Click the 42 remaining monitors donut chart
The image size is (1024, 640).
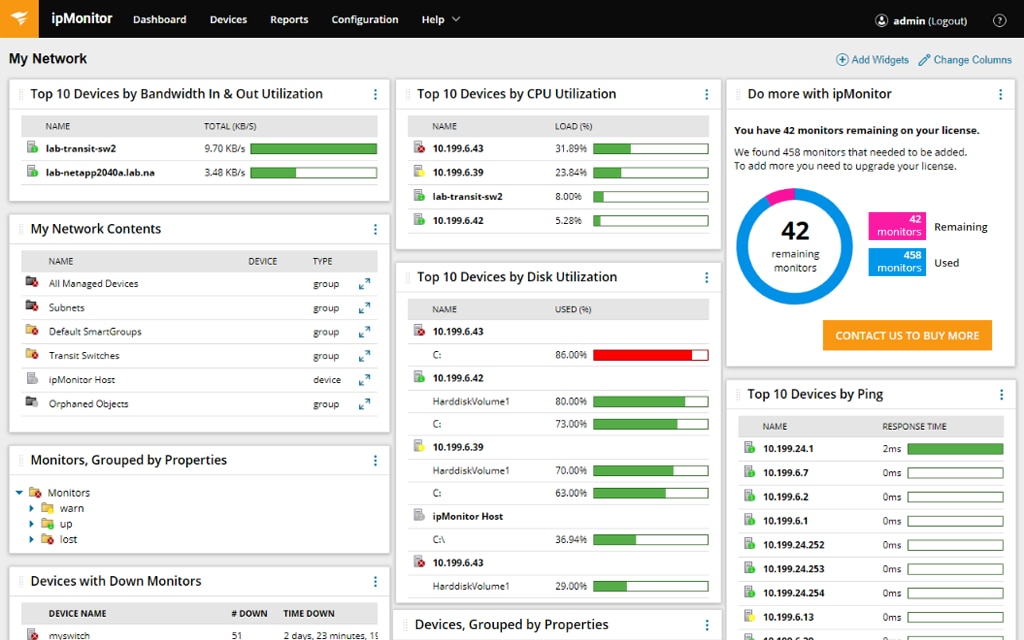click(x=794, y=245)
